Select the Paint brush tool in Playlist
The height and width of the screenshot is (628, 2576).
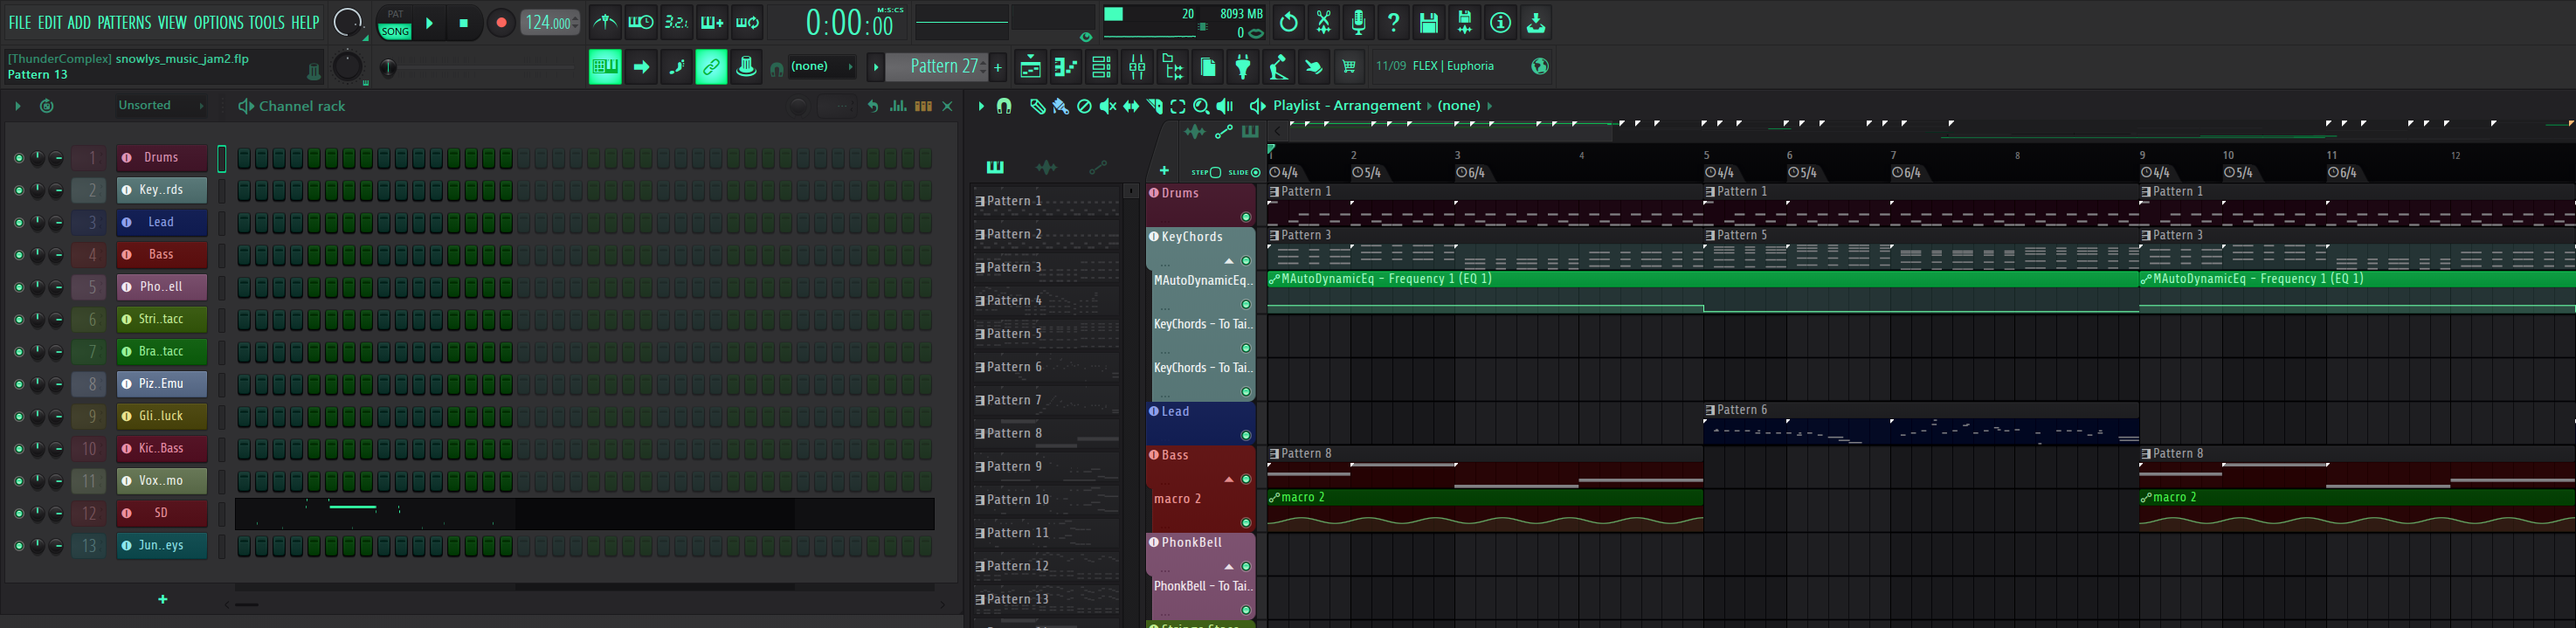(x=1061, y=106)
